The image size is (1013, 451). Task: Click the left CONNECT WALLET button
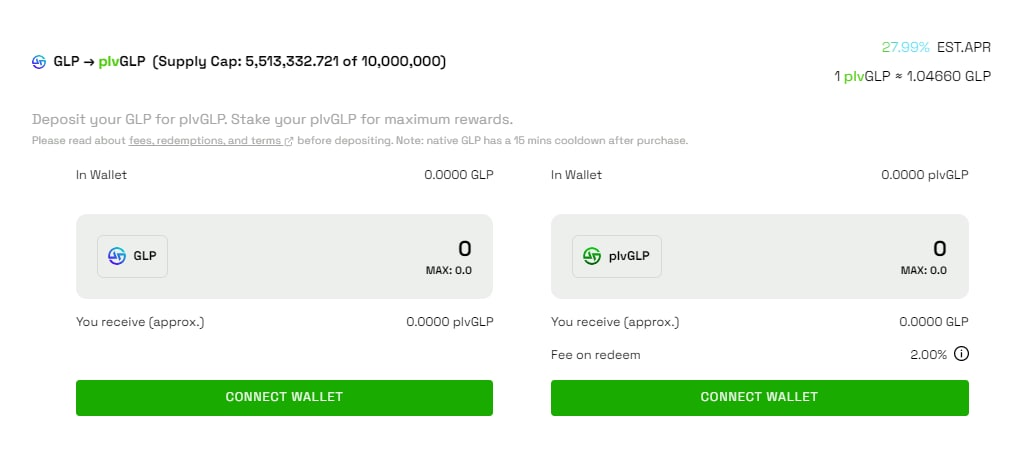pyautogui.click(x=284, y=397)
